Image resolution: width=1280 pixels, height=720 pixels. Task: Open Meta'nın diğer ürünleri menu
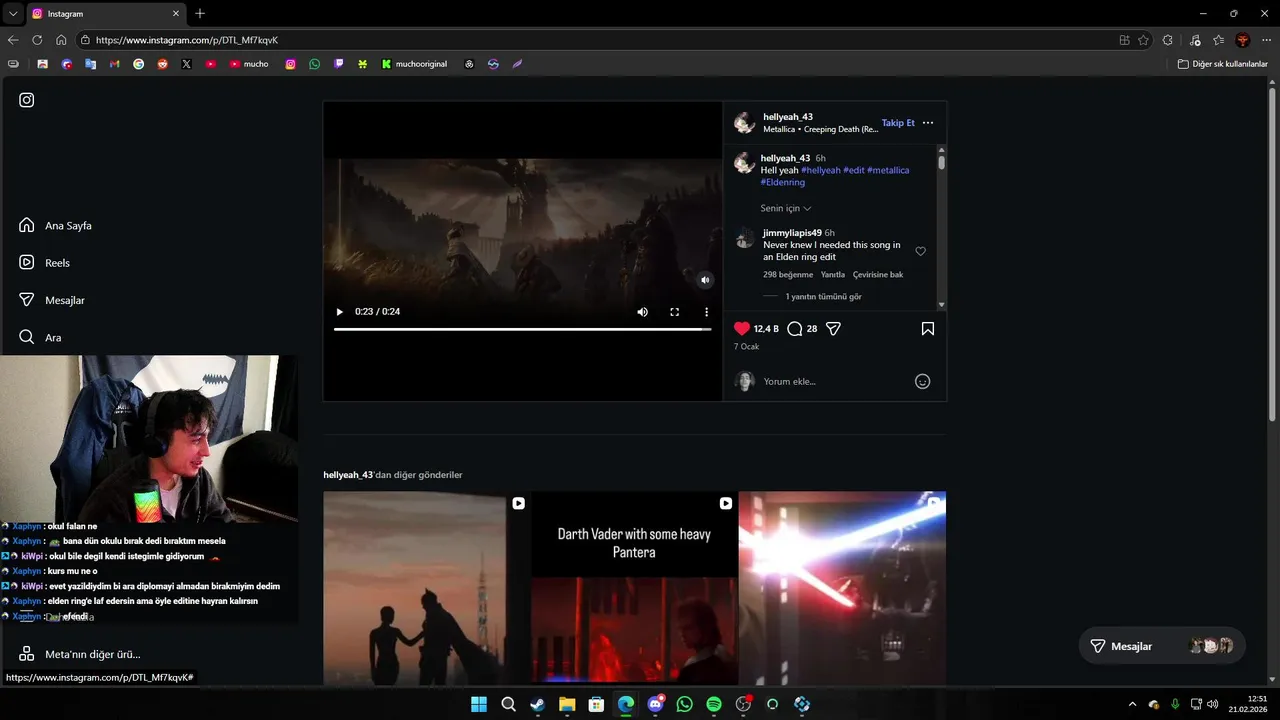80,654
